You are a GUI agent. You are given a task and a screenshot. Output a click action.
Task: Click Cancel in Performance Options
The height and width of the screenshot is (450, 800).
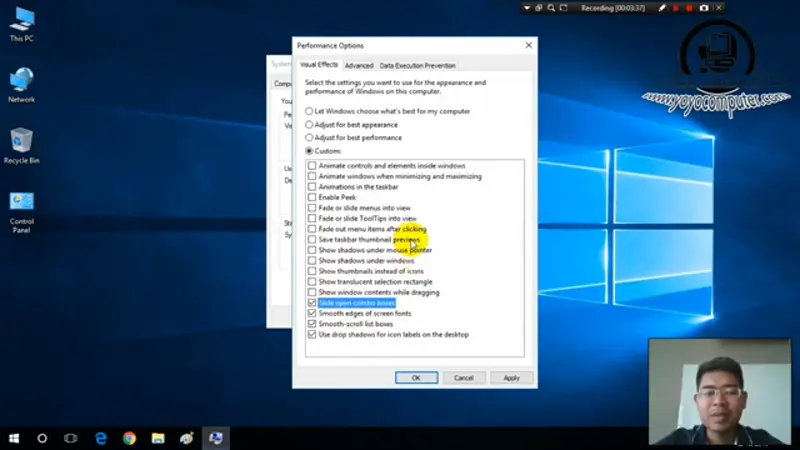click(464, 378)
